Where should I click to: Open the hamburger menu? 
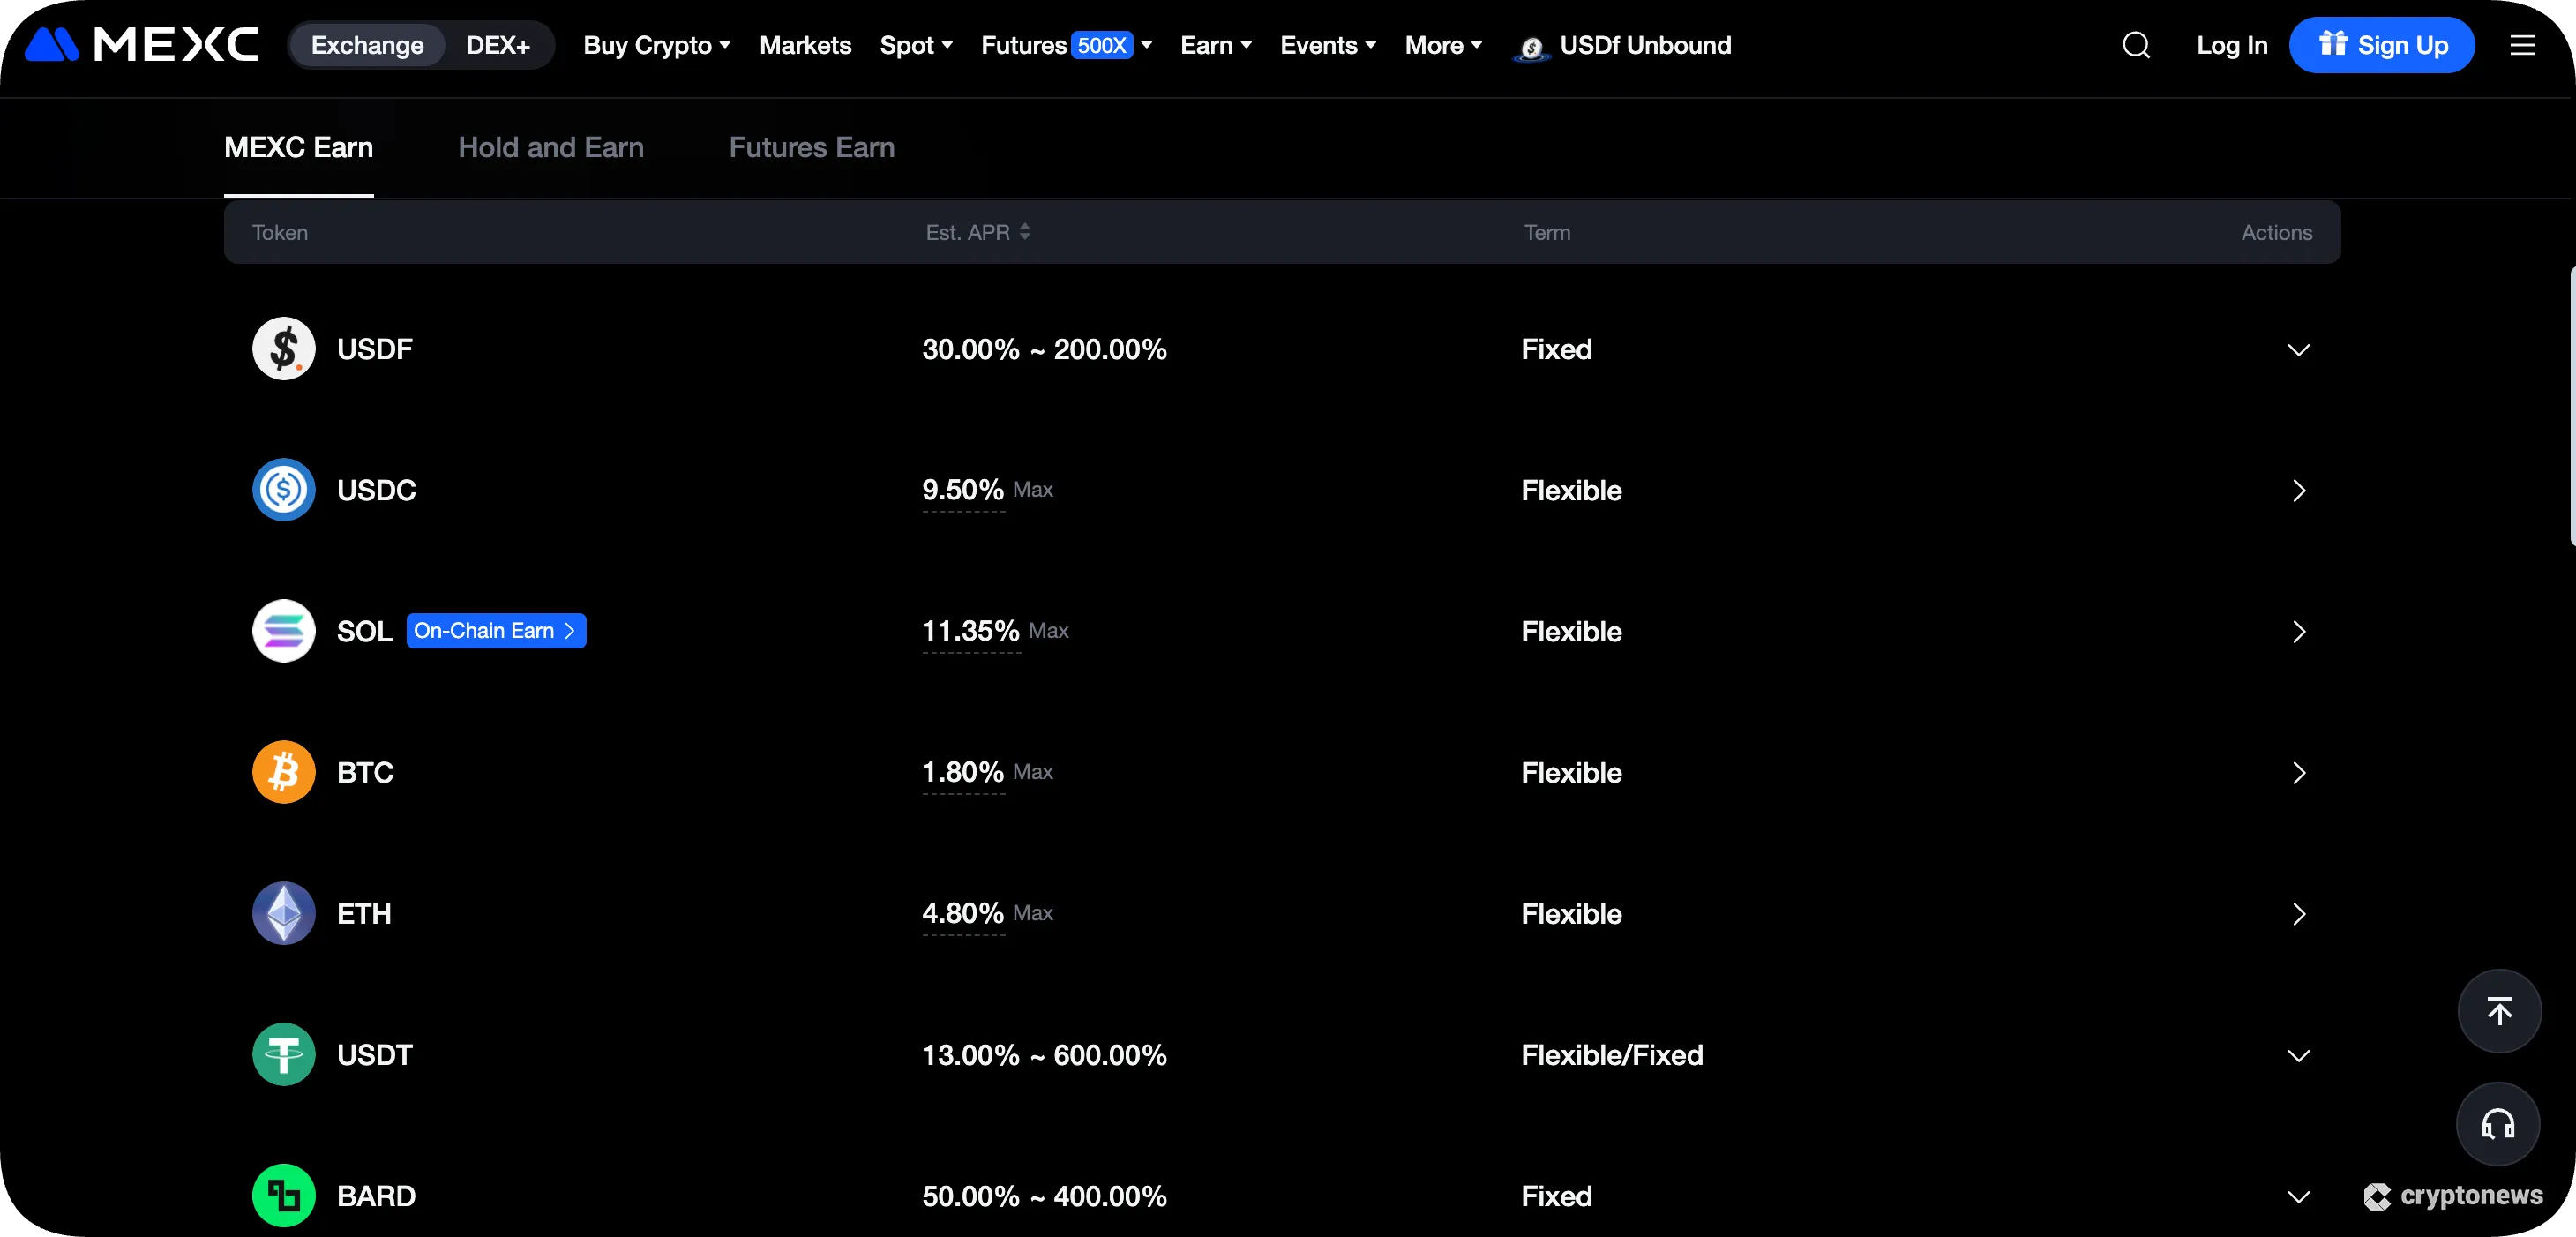[2524, 45]
